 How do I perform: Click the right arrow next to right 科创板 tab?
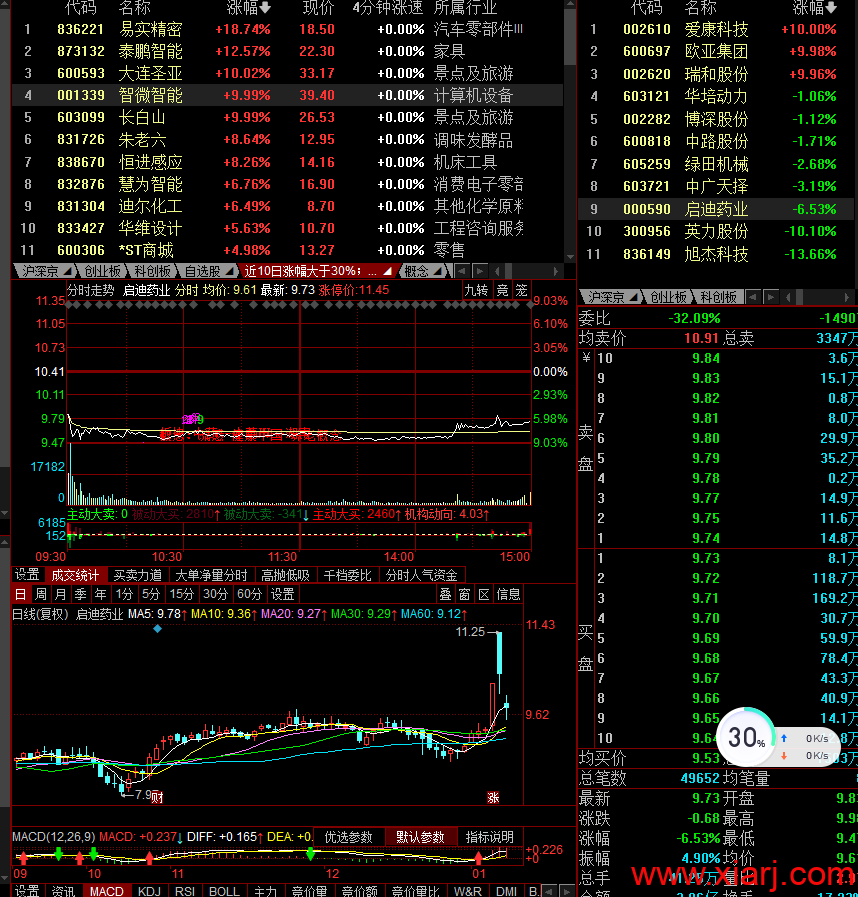(x=771, y=297)
